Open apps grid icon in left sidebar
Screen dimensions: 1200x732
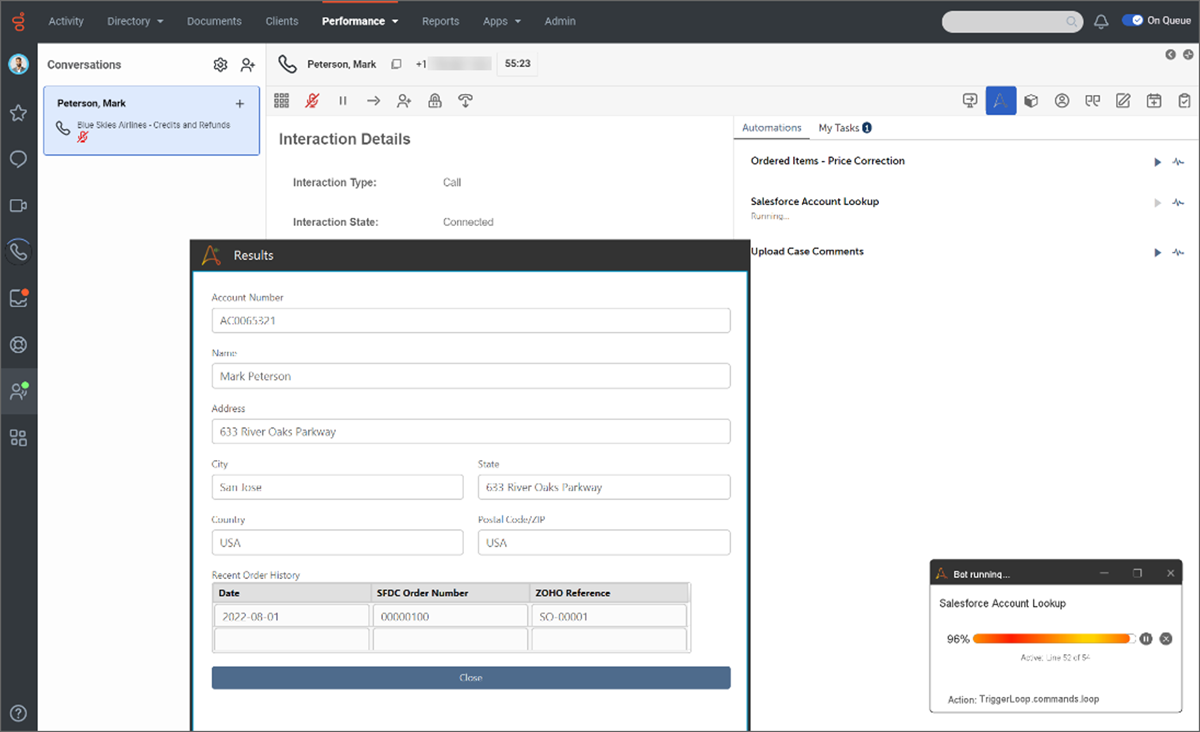(18, 438)
